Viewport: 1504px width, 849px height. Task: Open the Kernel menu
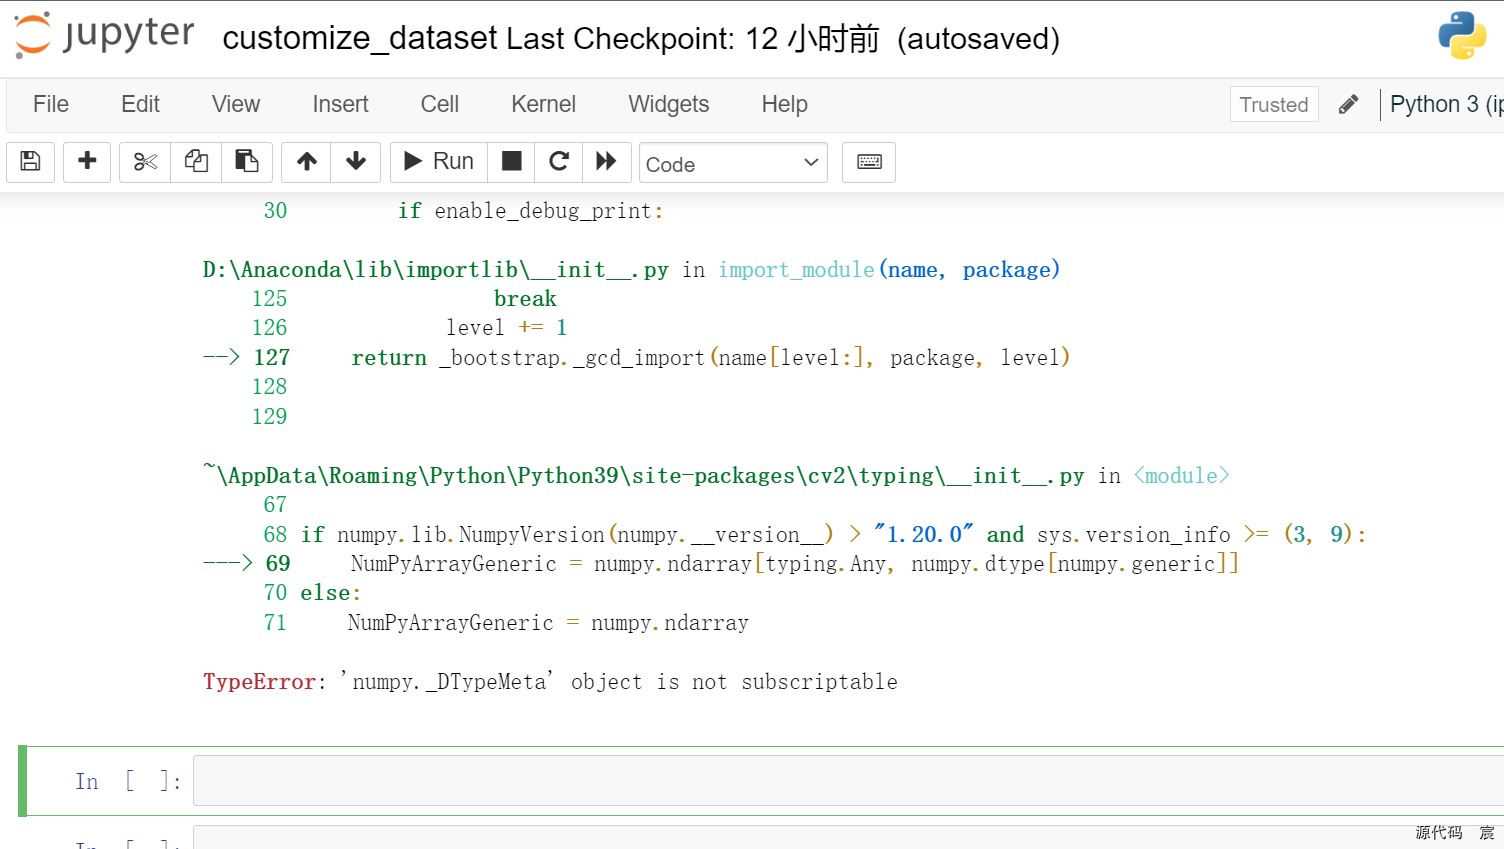pyautogui.click(x=542, y=104)
